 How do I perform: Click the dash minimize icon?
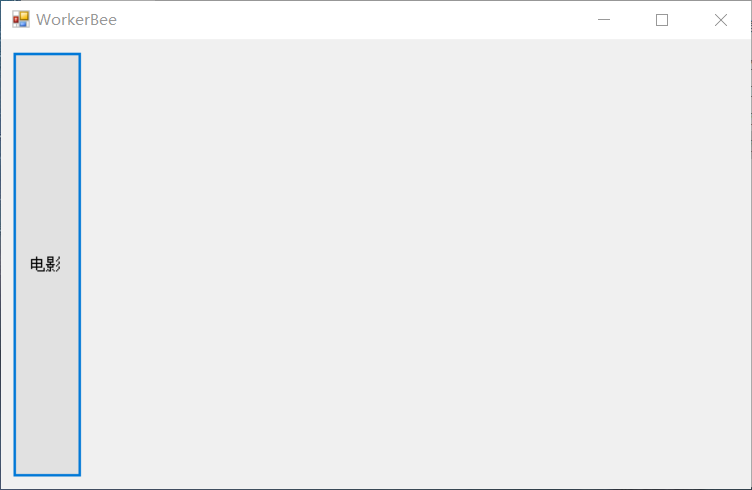click(604, 20)
